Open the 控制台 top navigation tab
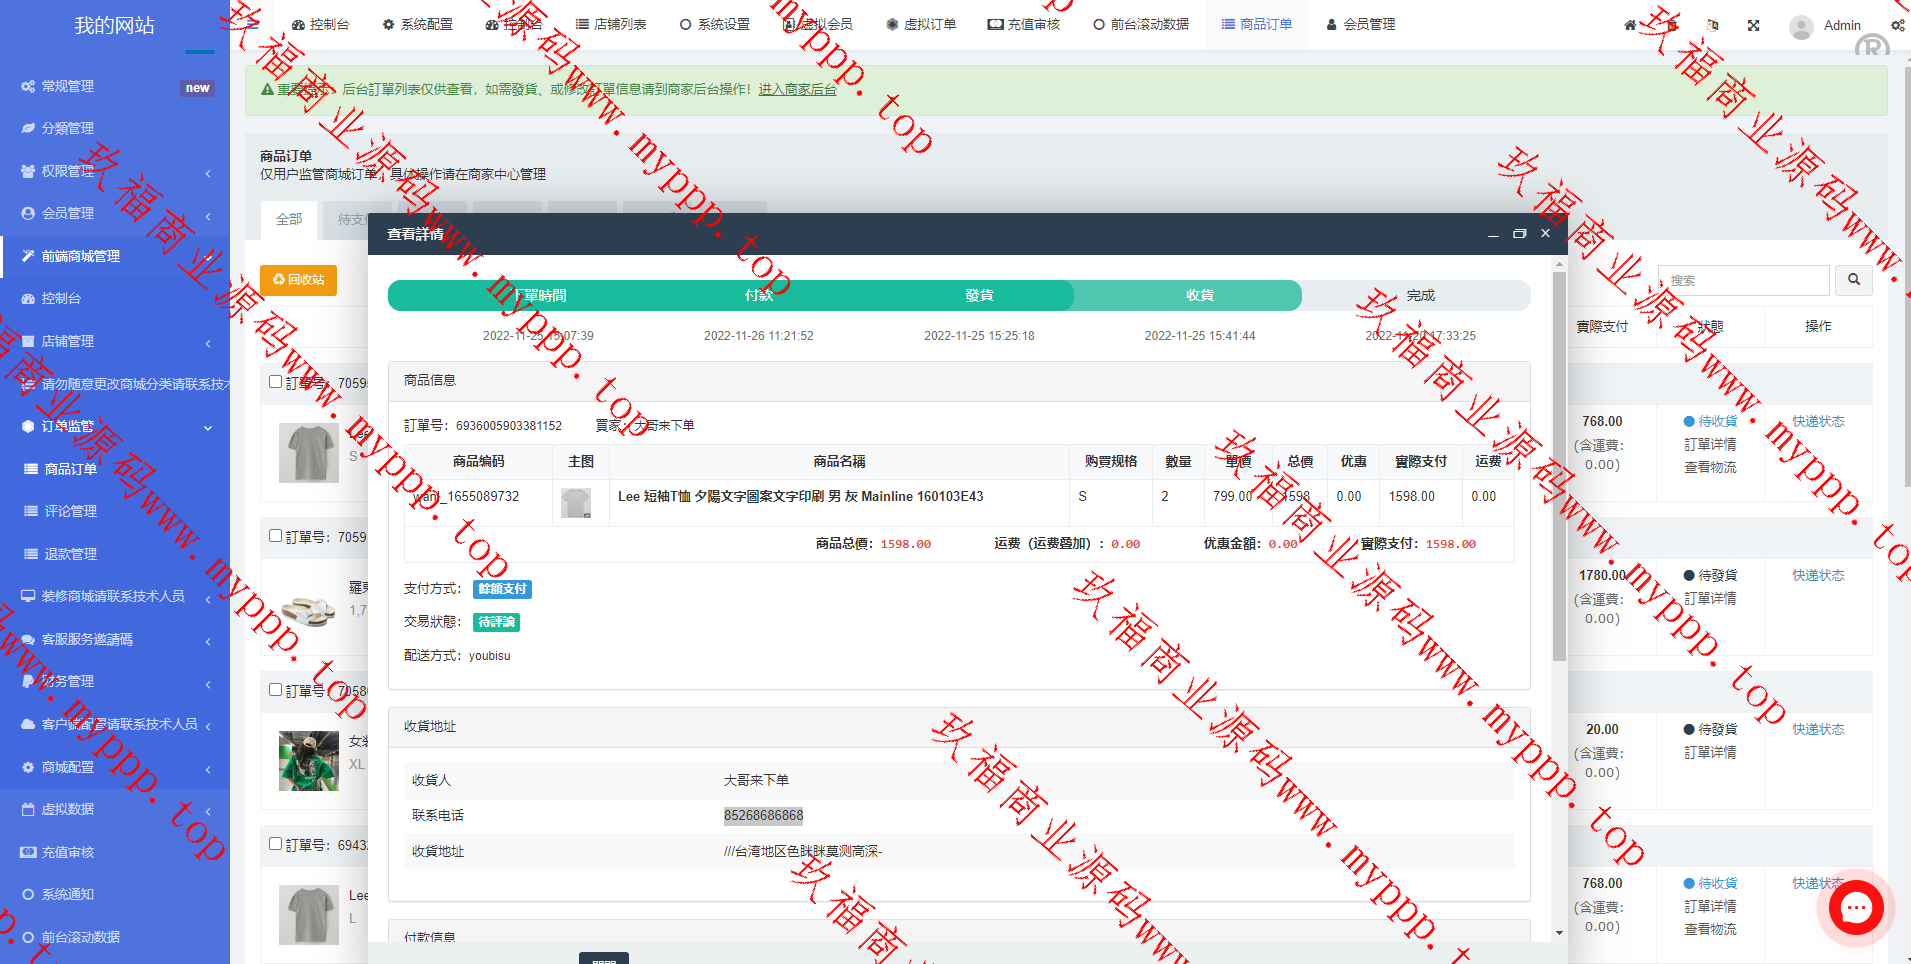1911x964 pixels. (320, 24)
